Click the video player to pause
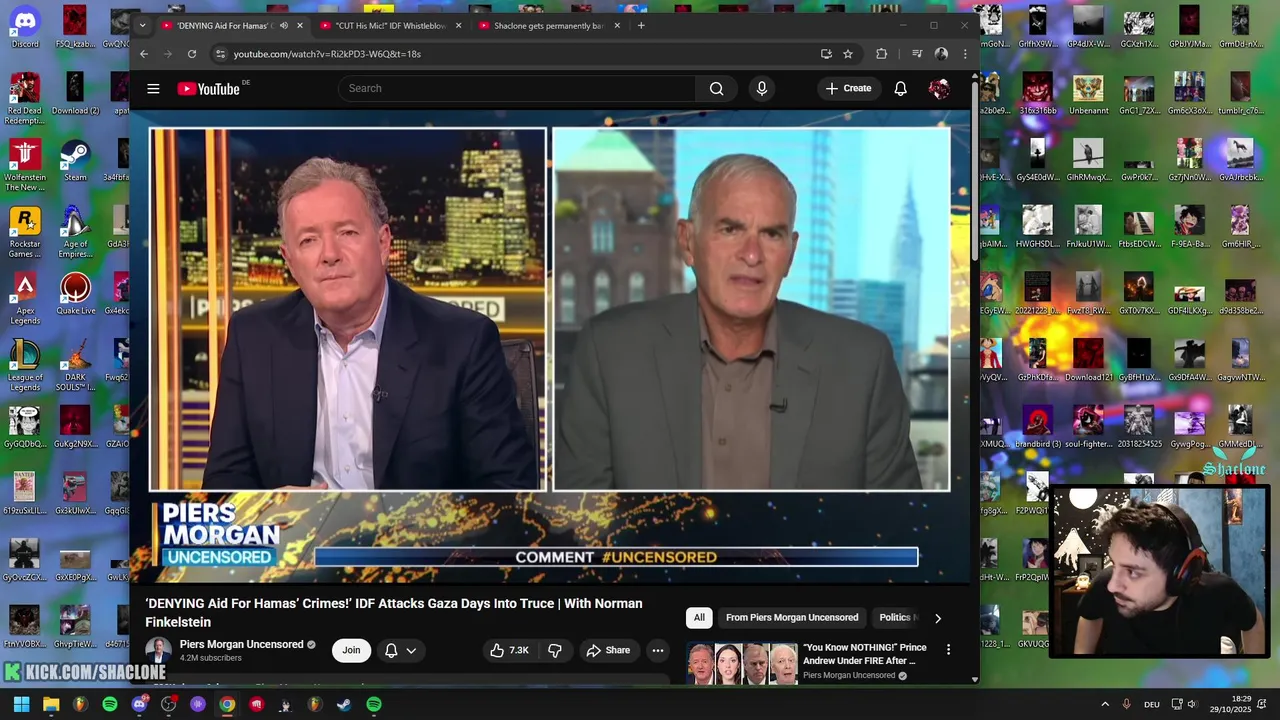This screenshot has height=720, width=1280. point(550,347)
